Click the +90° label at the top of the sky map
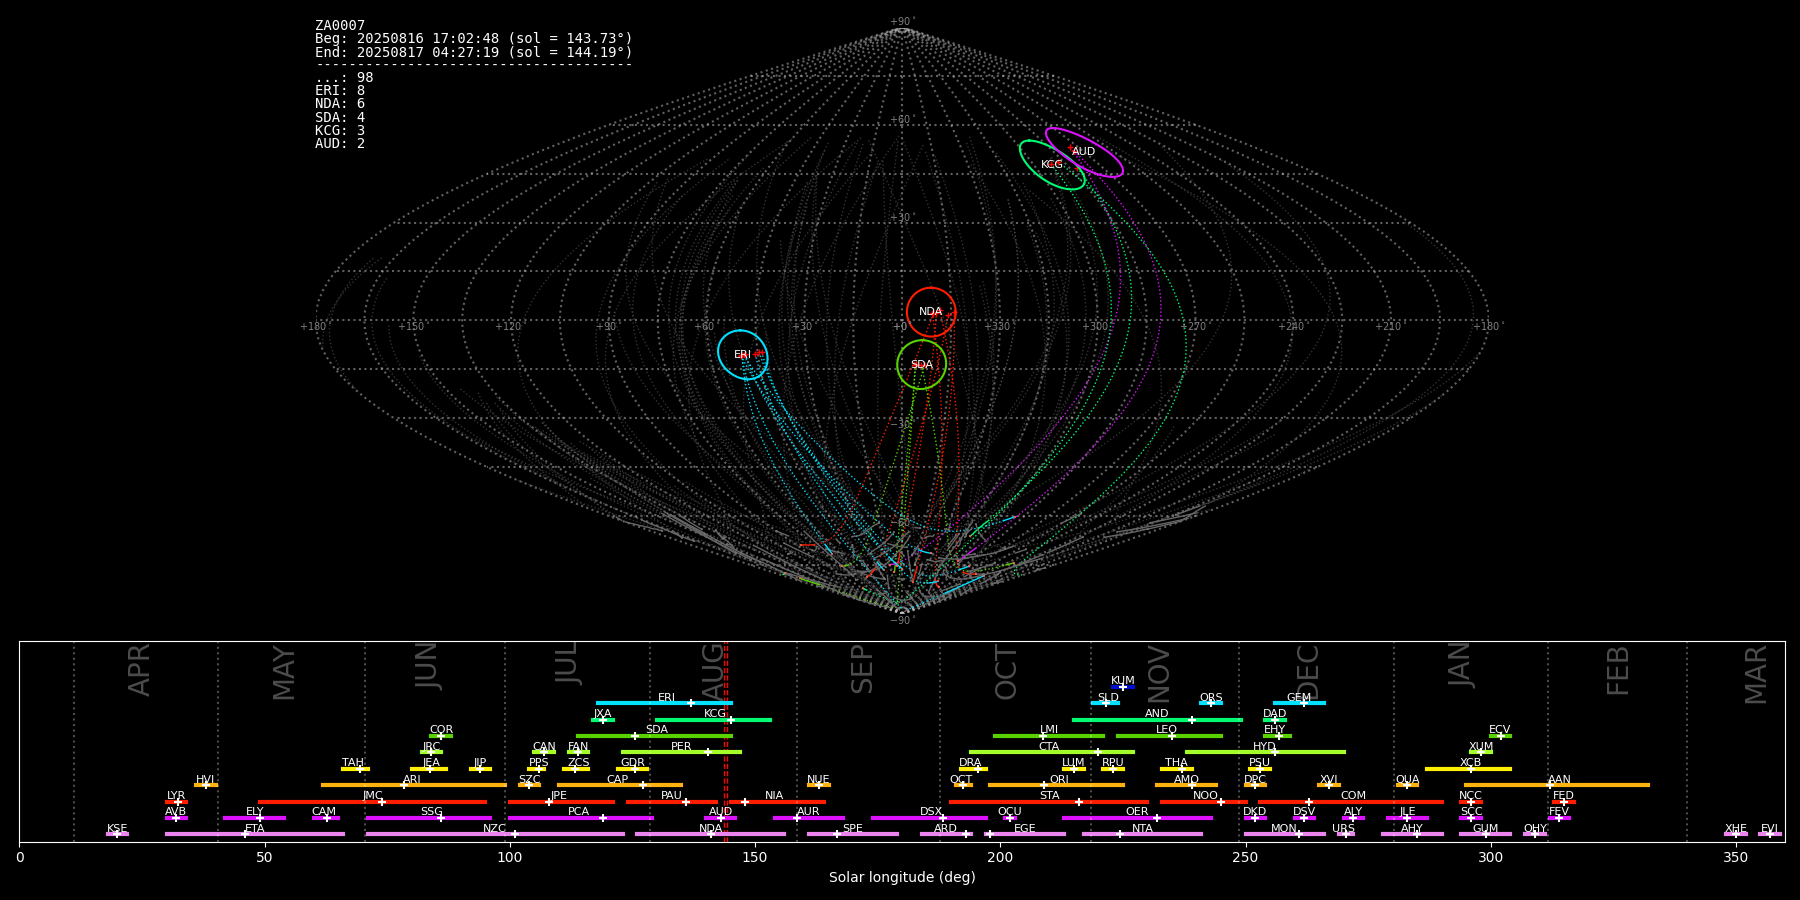The height and width of the screenshot is (900, 1800). pos(902,22)
